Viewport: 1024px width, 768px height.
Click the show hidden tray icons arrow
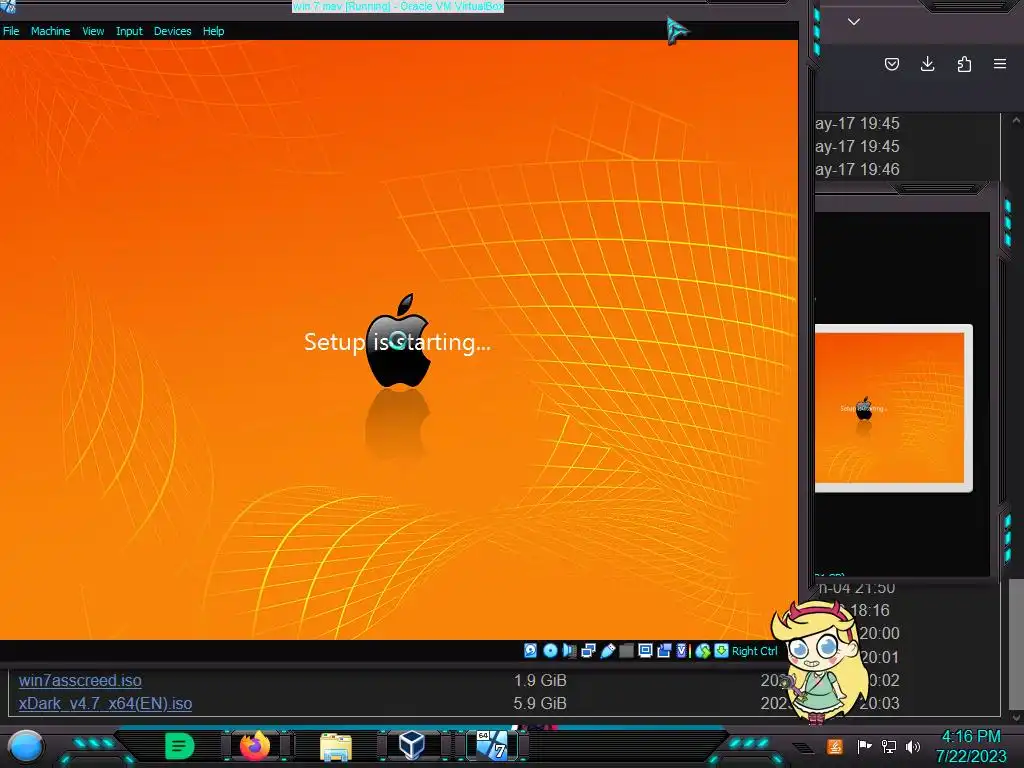point(804,748)
